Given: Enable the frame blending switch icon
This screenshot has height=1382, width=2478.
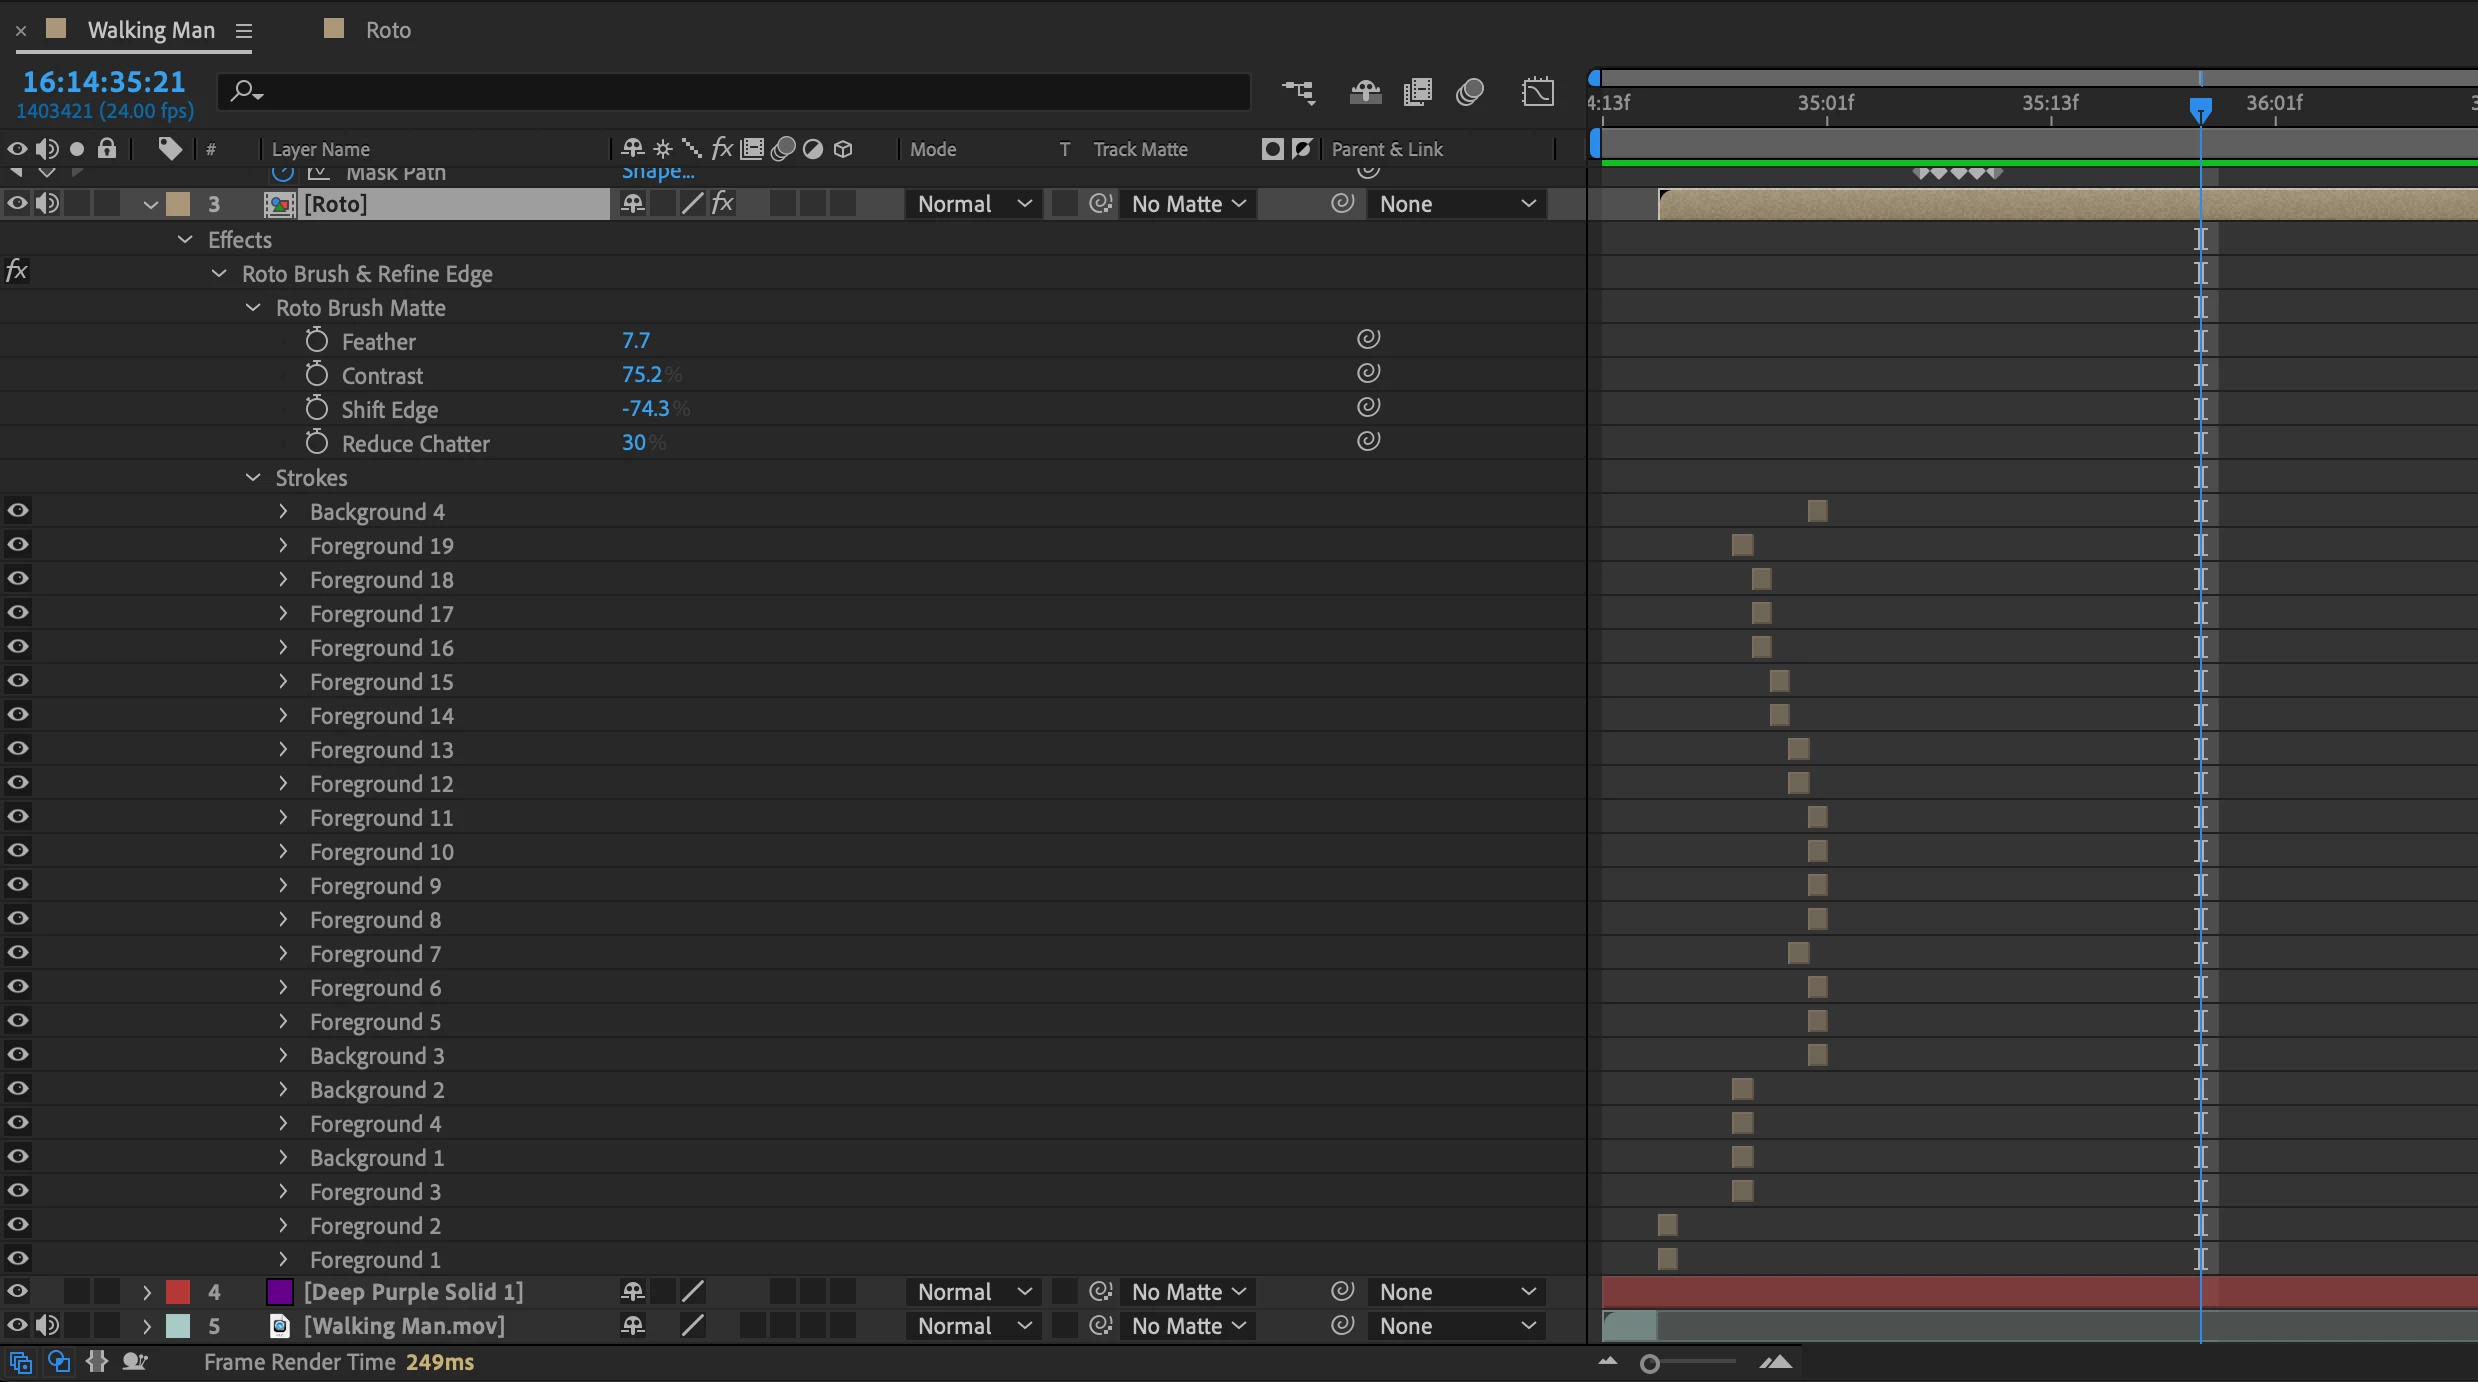Looking at the screenshot, I should click(x=1417, y=92).
